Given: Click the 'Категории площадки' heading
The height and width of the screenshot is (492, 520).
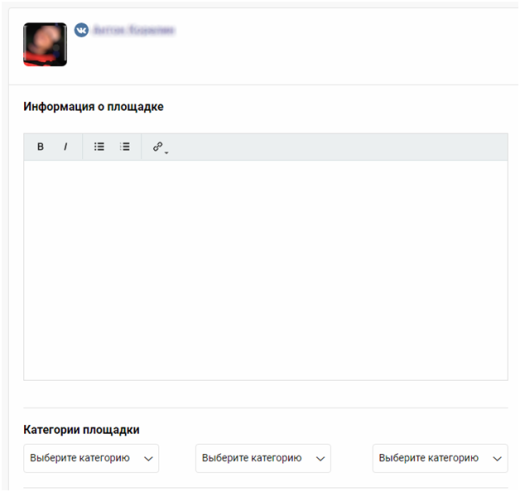Looking at the screenshot, I should (81, 430).
